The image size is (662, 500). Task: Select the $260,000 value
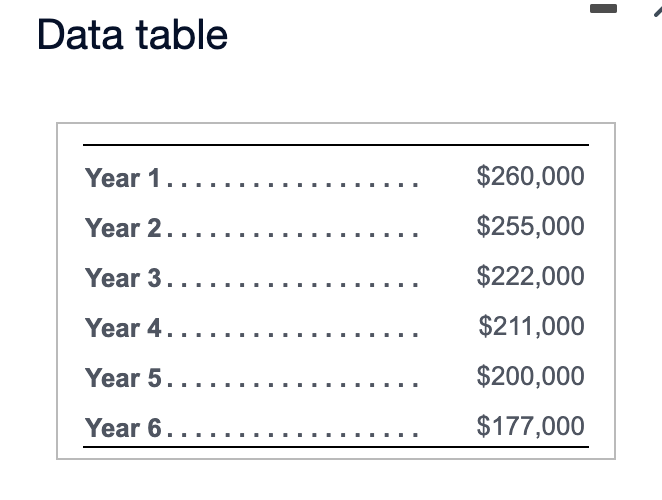coord(531,176)
